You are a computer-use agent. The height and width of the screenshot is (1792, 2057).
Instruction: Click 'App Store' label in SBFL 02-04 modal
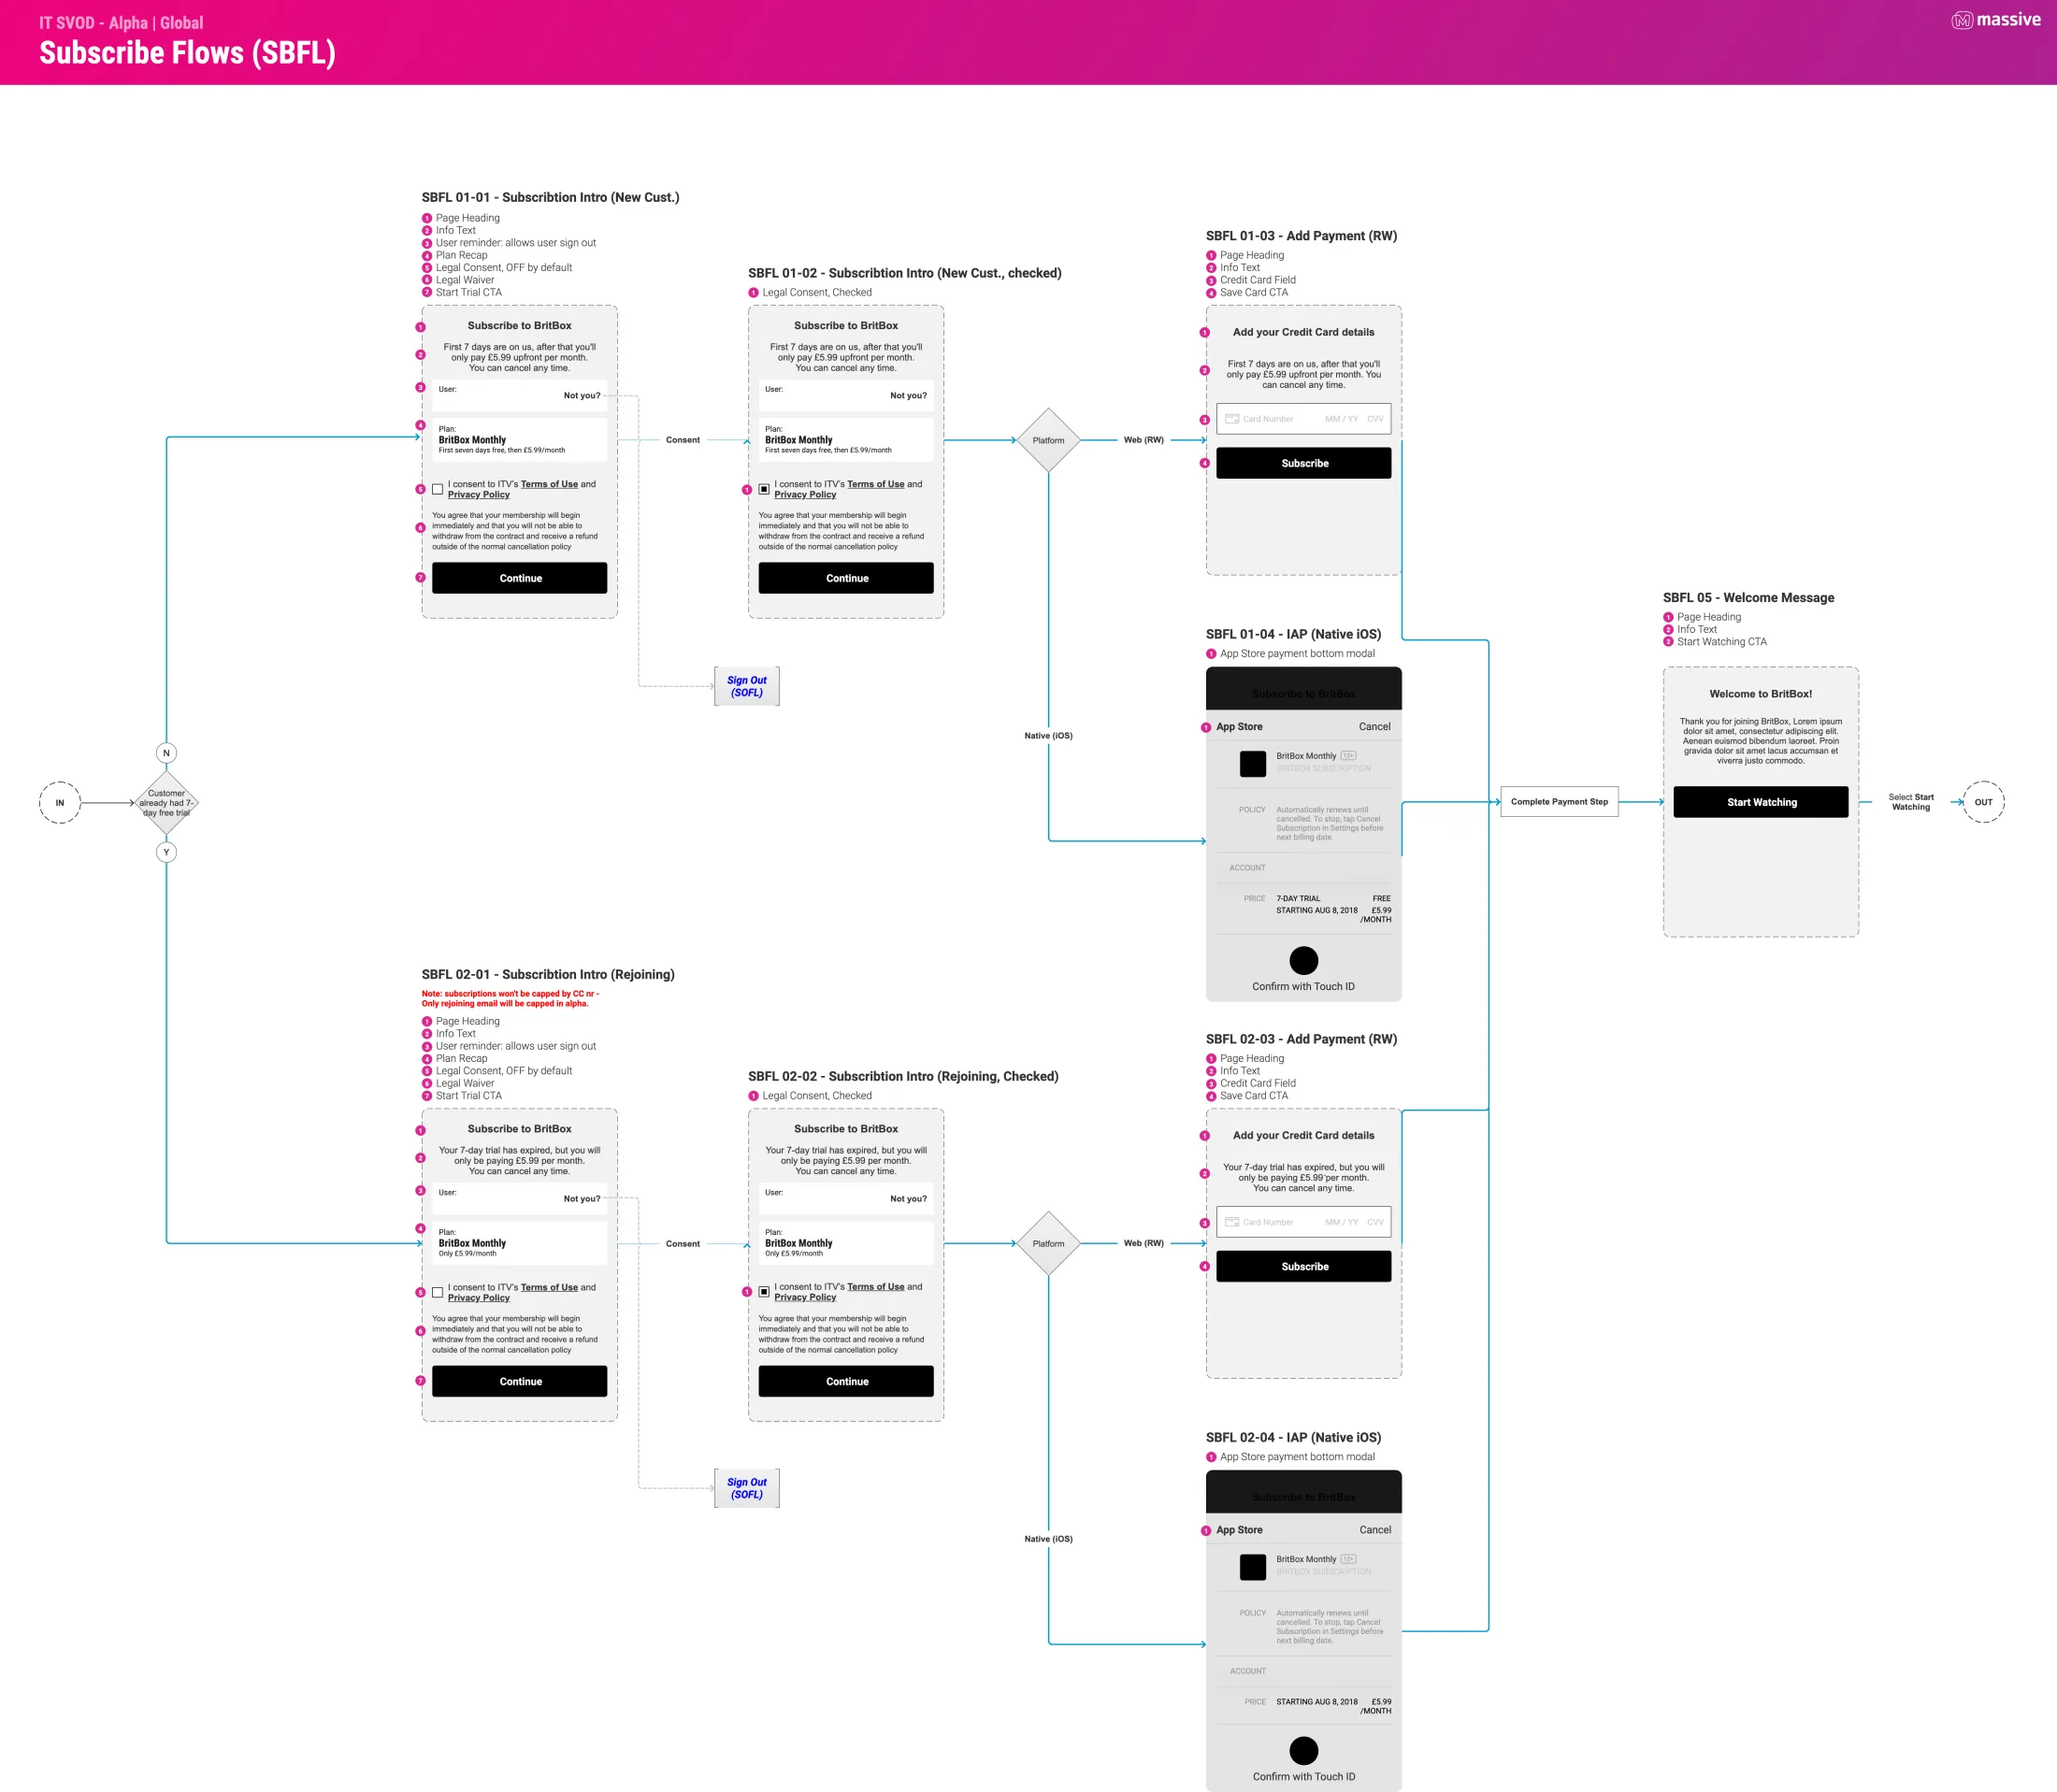tap(1239, 1530)
